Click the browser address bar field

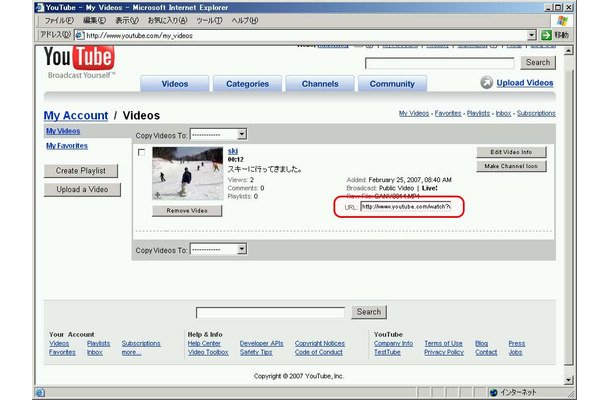click(305, 35)
